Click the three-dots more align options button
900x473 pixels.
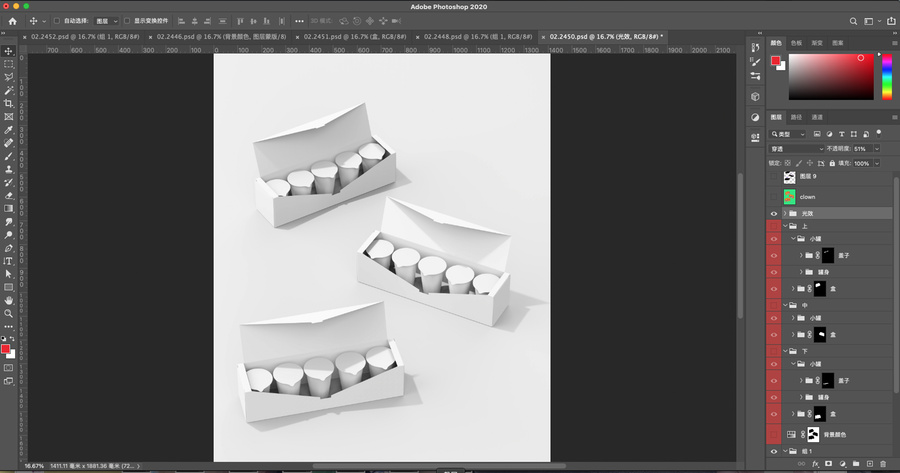tap(299, 21)
